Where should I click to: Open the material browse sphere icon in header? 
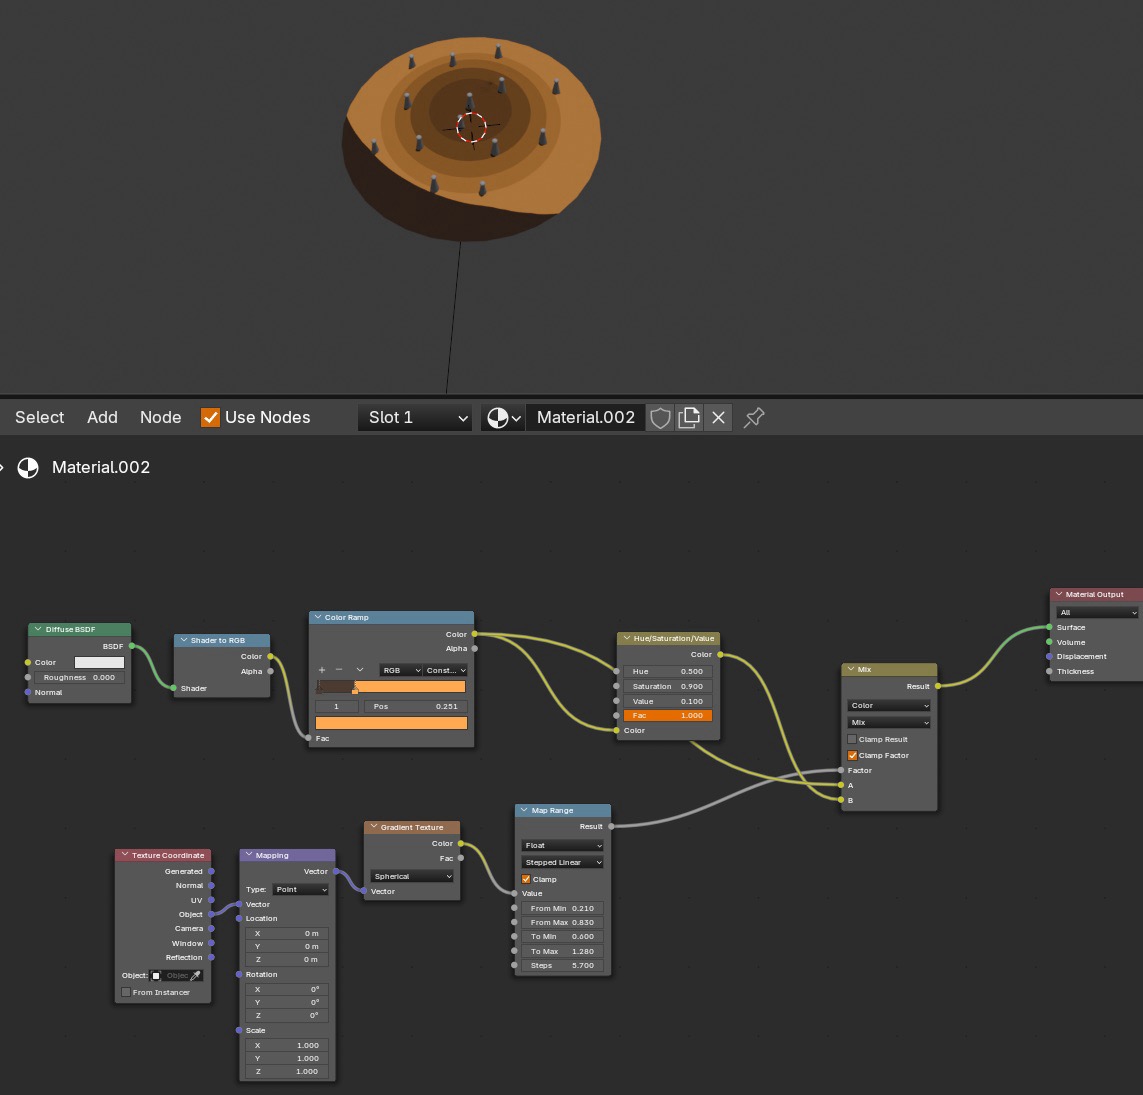point(502,418)
